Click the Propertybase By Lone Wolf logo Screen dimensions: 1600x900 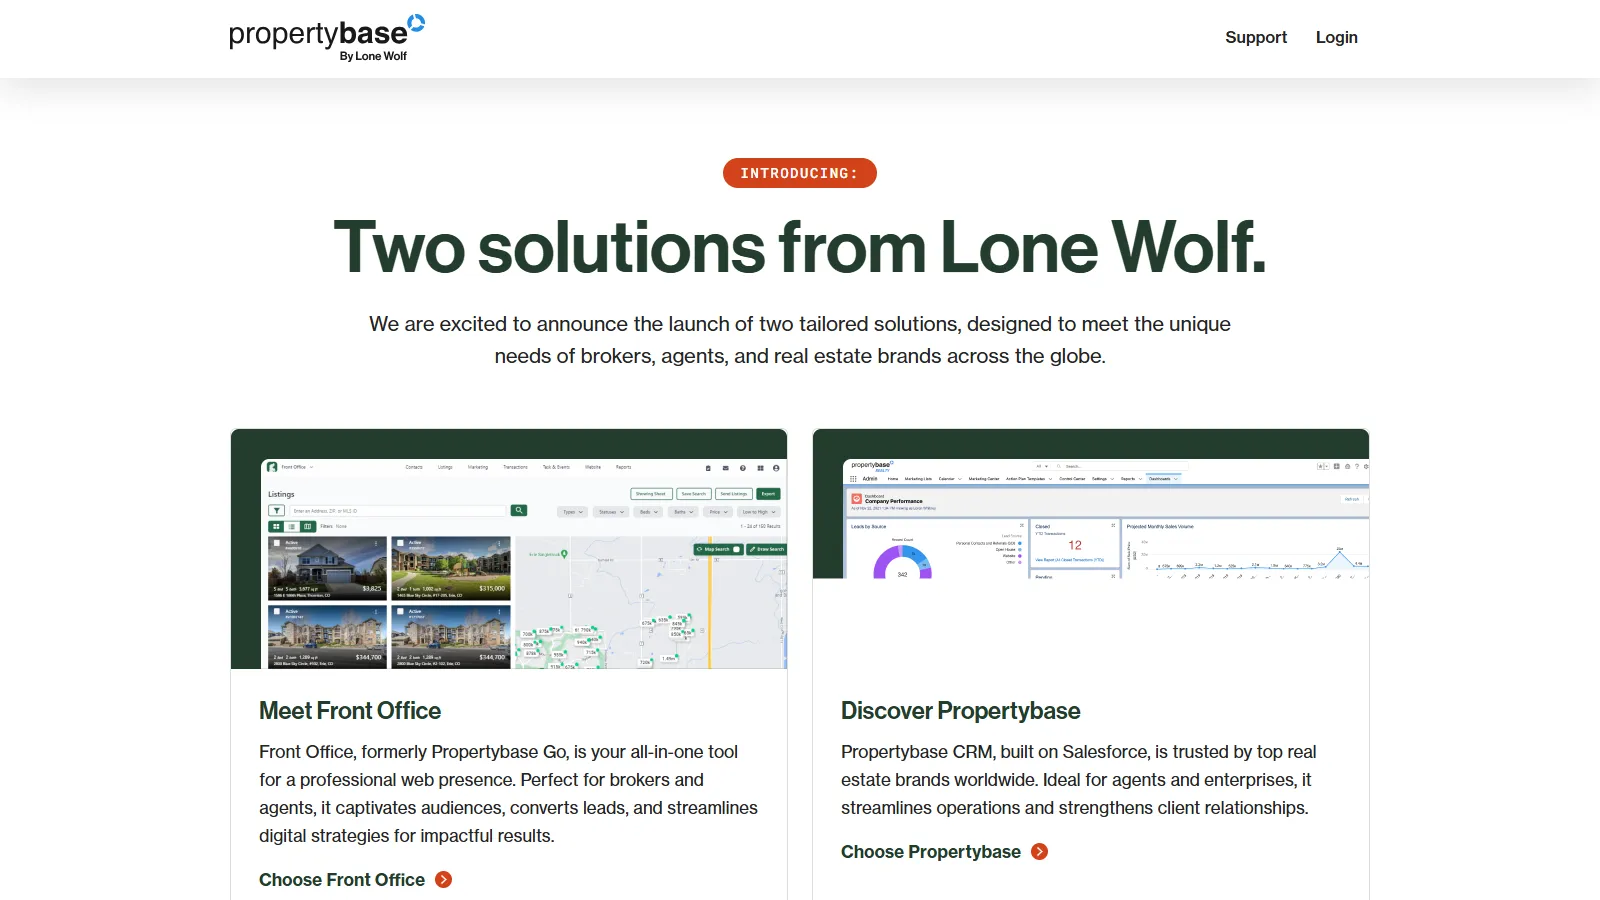coord(323,36)
